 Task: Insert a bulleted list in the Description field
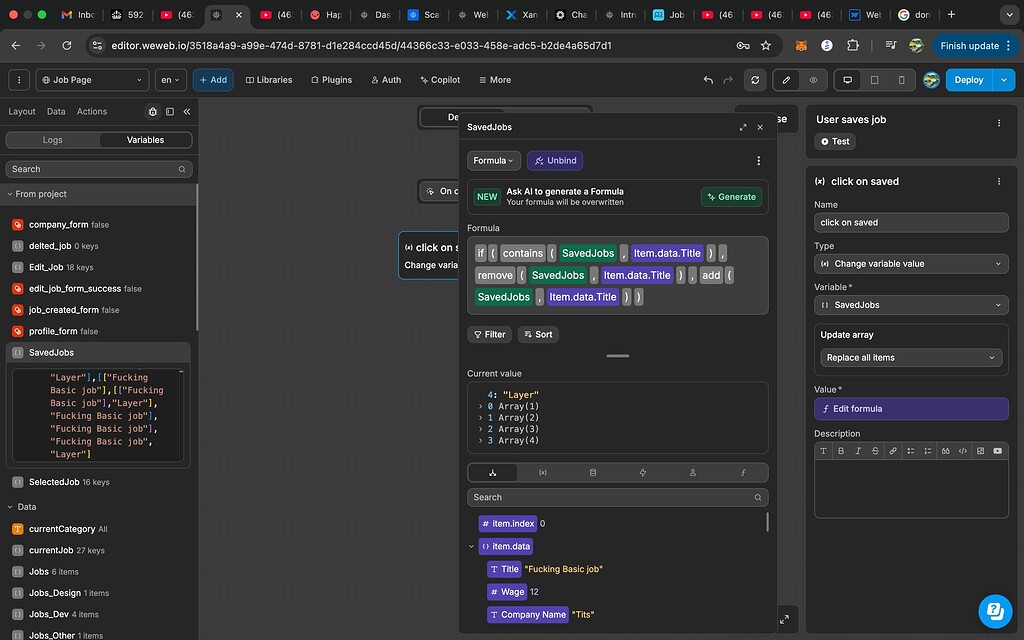(911, 451)
